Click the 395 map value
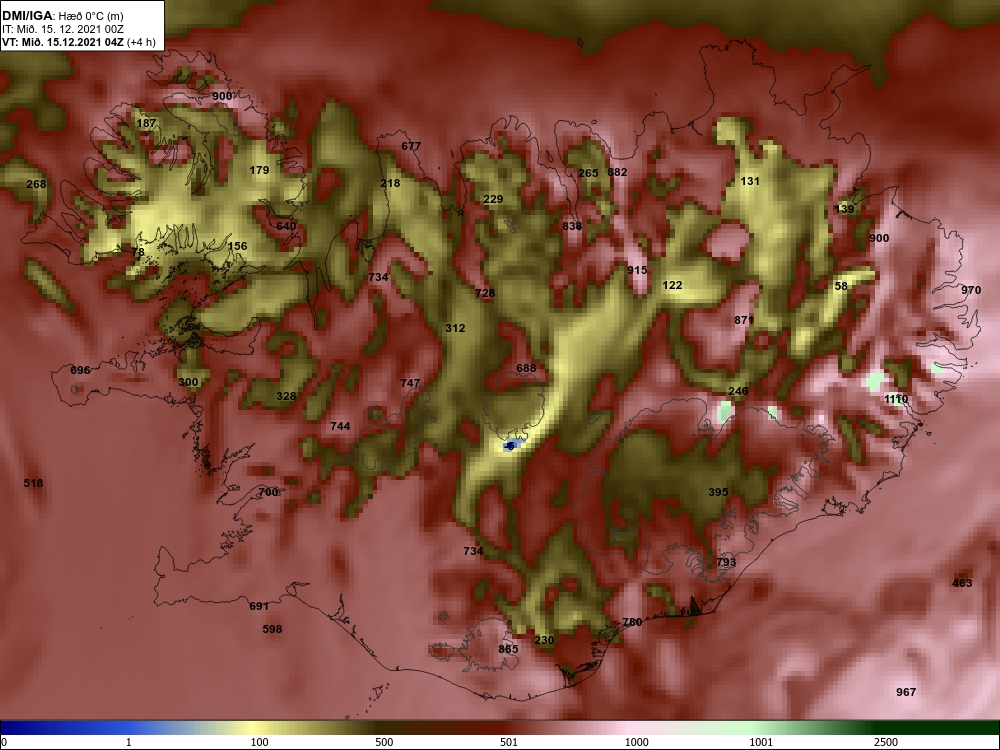The image size is (1000, 750). pyautogui.click(x=718, y=492)
